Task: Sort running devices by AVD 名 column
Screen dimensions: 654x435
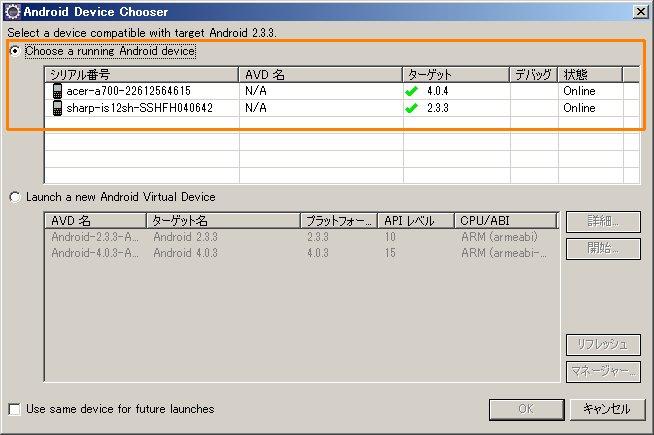Action: point(320,75)
